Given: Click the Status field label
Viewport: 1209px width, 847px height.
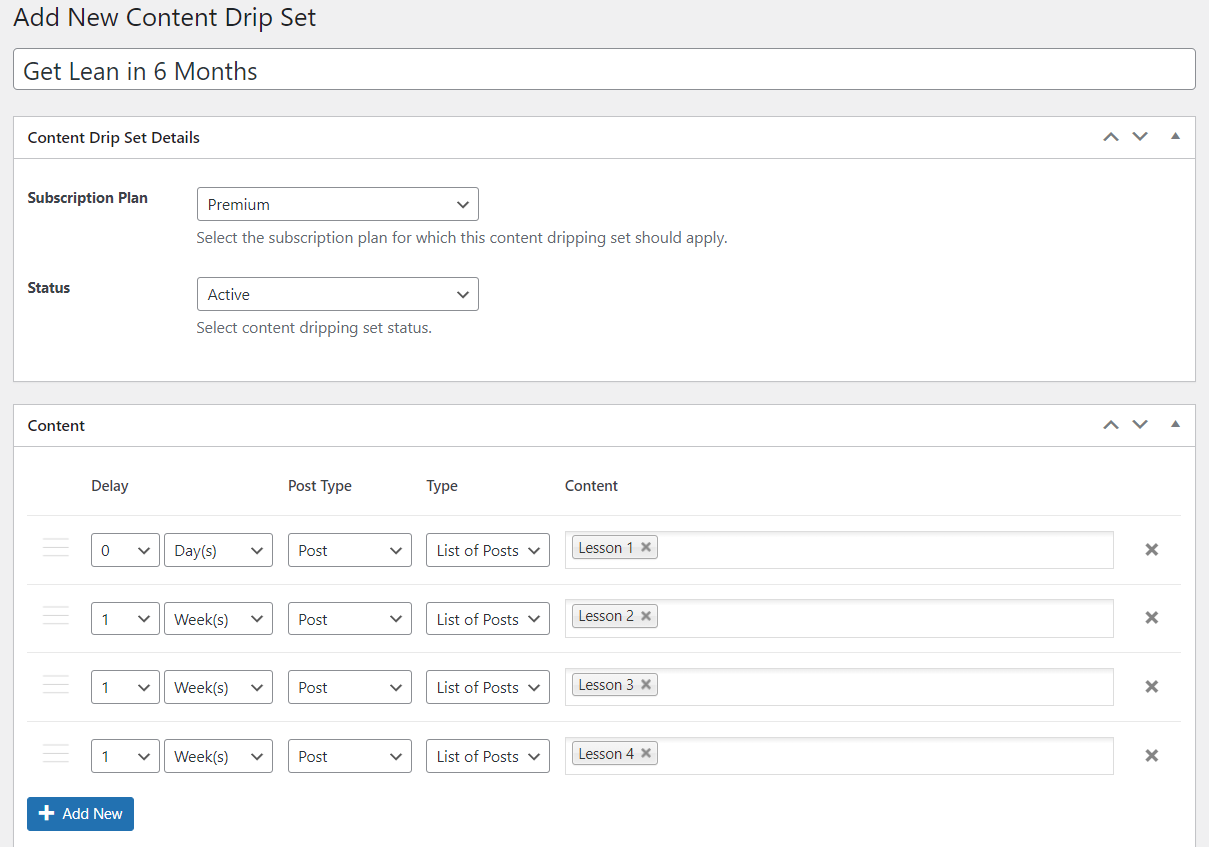Looking at the screenshot, I should click(49, 287).
